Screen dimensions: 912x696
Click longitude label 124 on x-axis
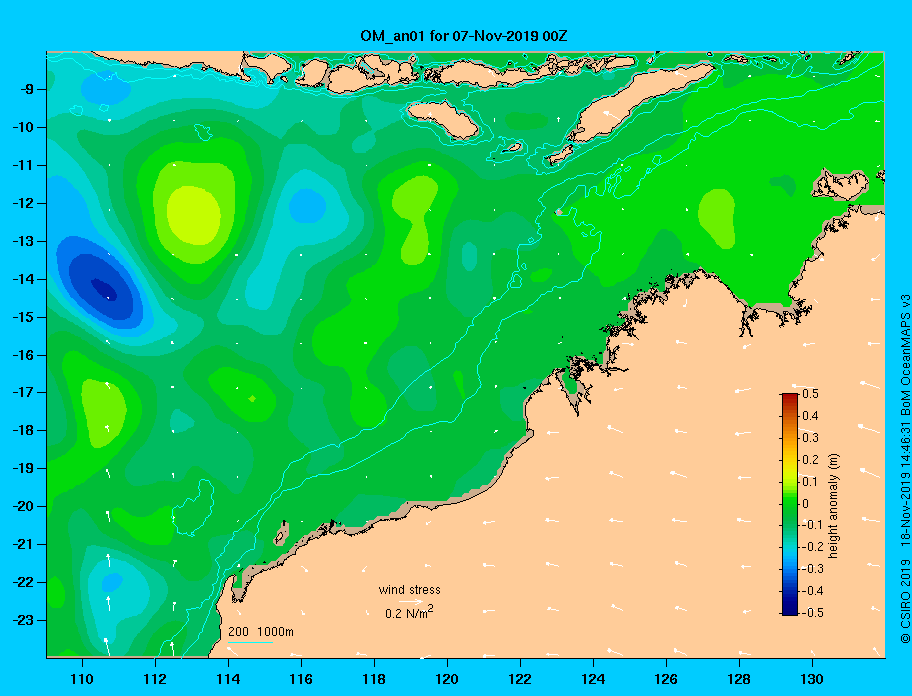point(593,679)
